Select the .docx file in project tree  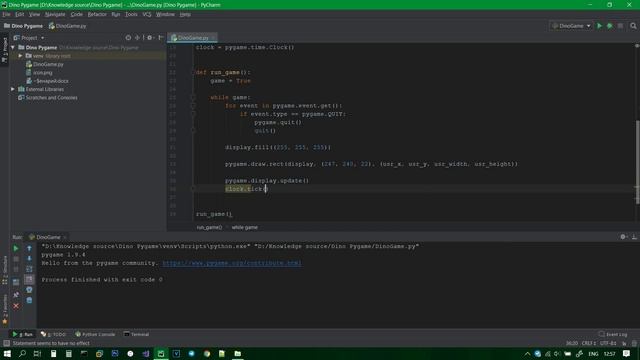(47, 81)
